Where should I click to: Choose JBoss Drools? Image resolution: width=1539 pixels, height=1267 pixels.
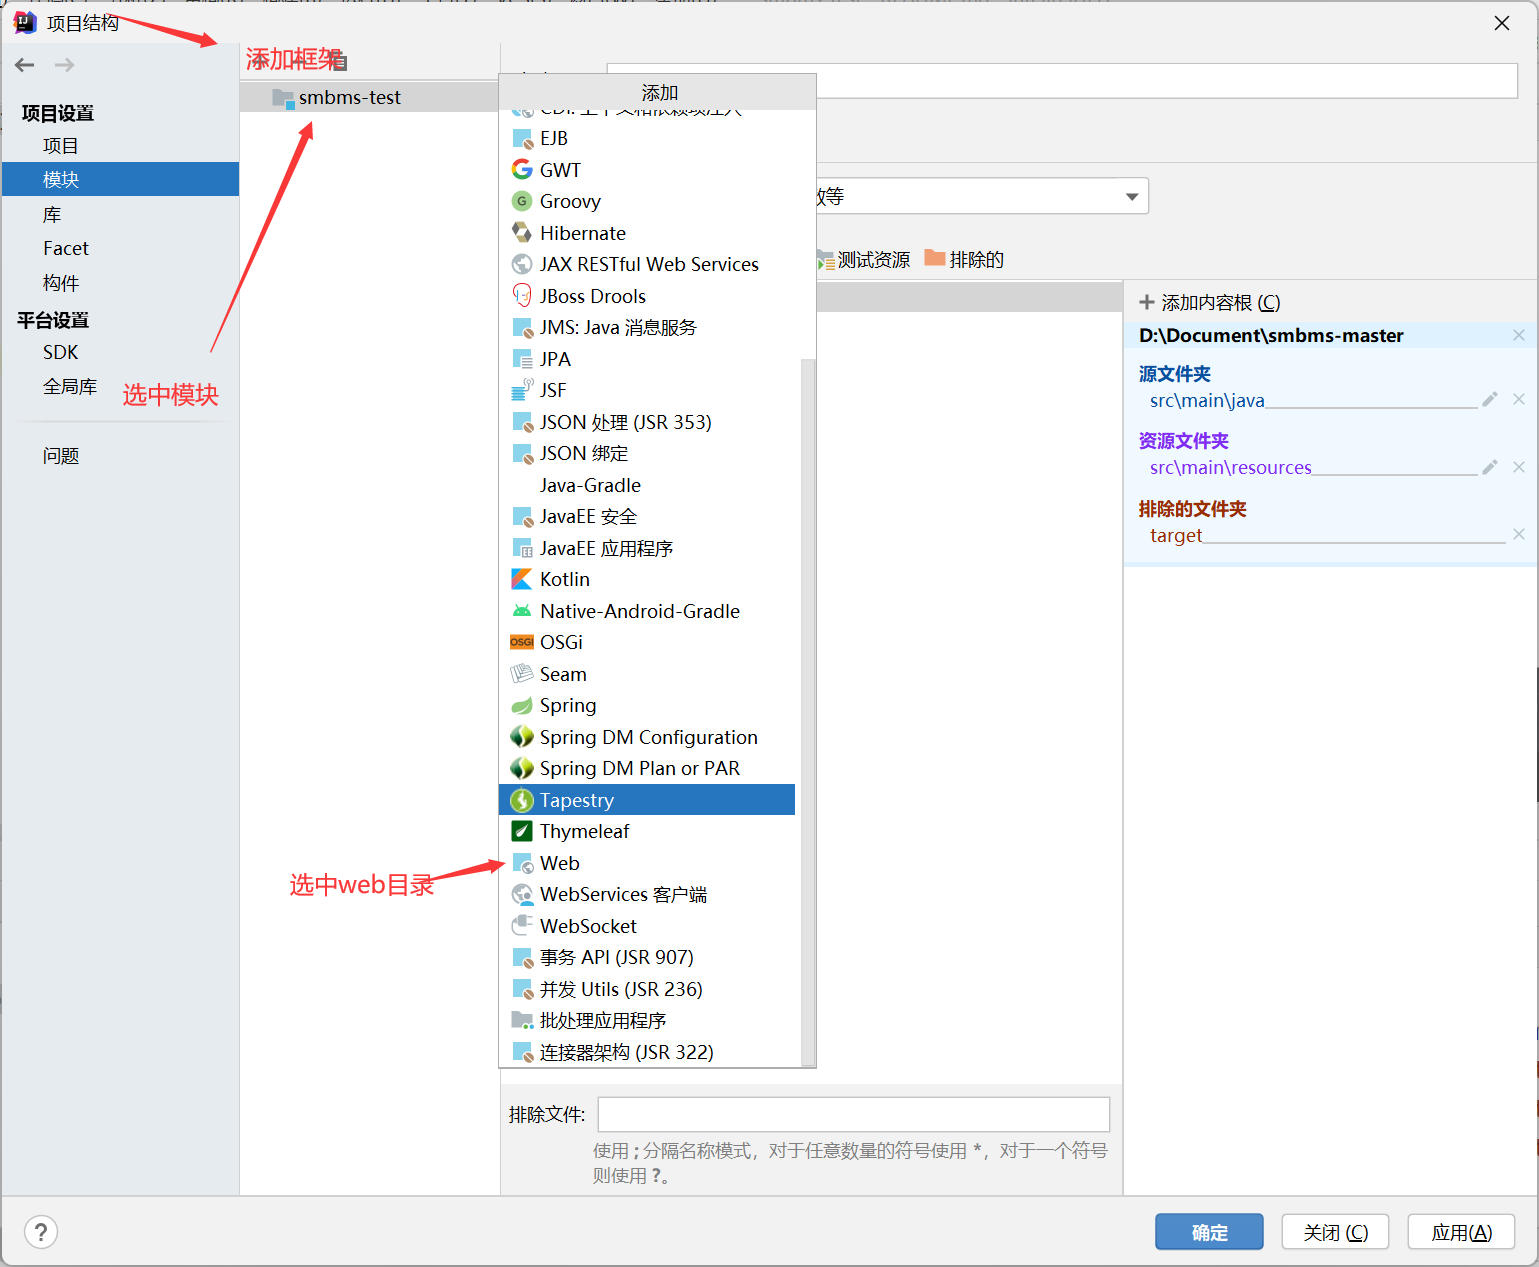point(647,296)
